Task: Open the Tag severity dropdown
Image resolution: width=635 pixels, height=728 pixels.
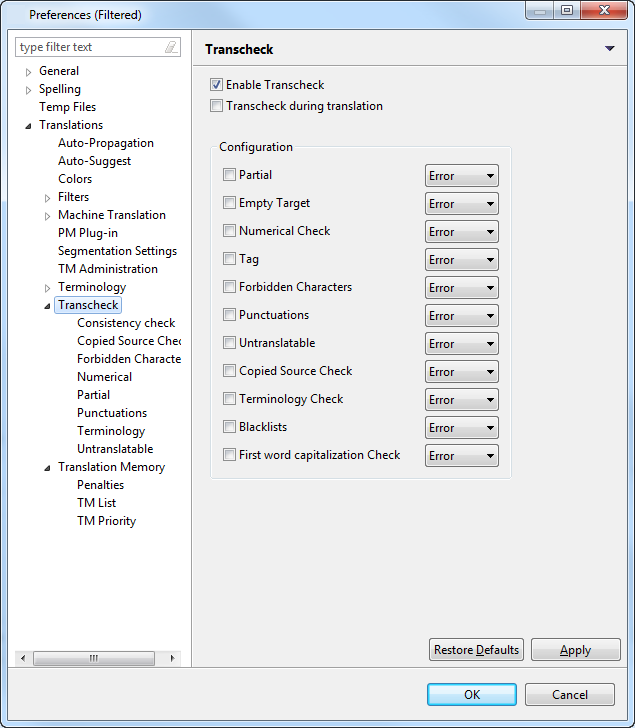Action: (x=462, y=260)
